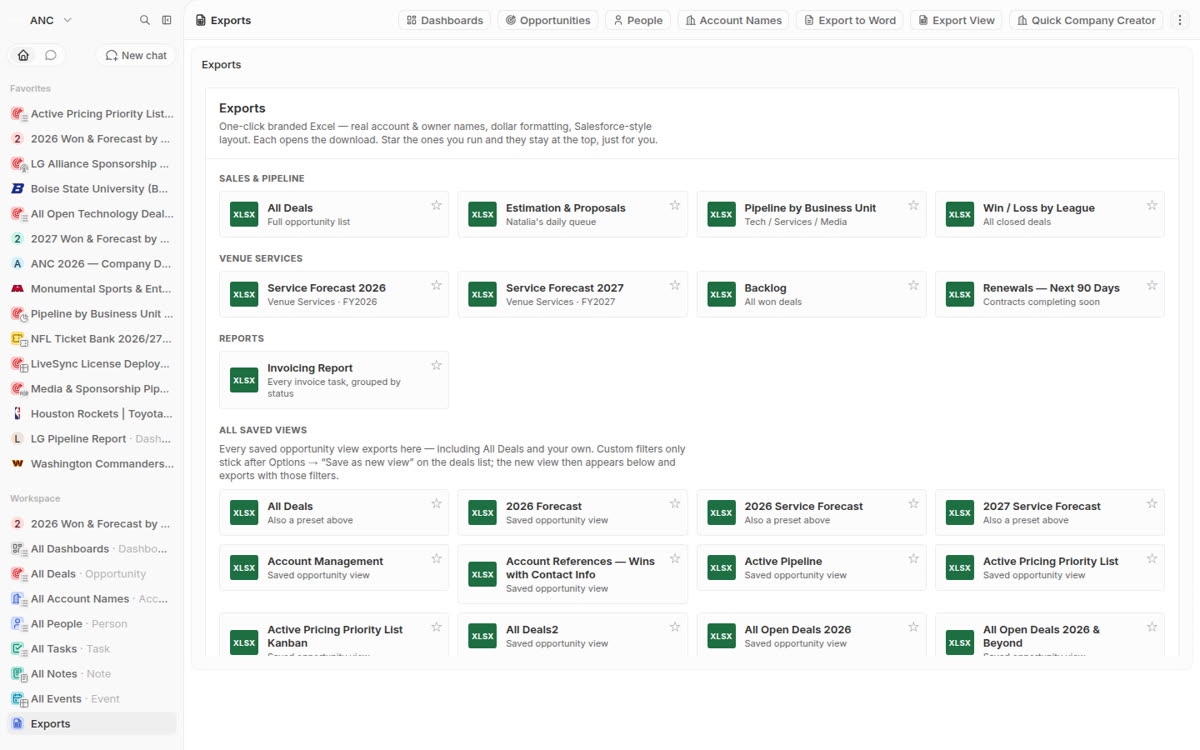Star the Pipeline by Business Unit export
Image resolution: width=1200 pixels, height=750 pixels.
pos(913,205)
